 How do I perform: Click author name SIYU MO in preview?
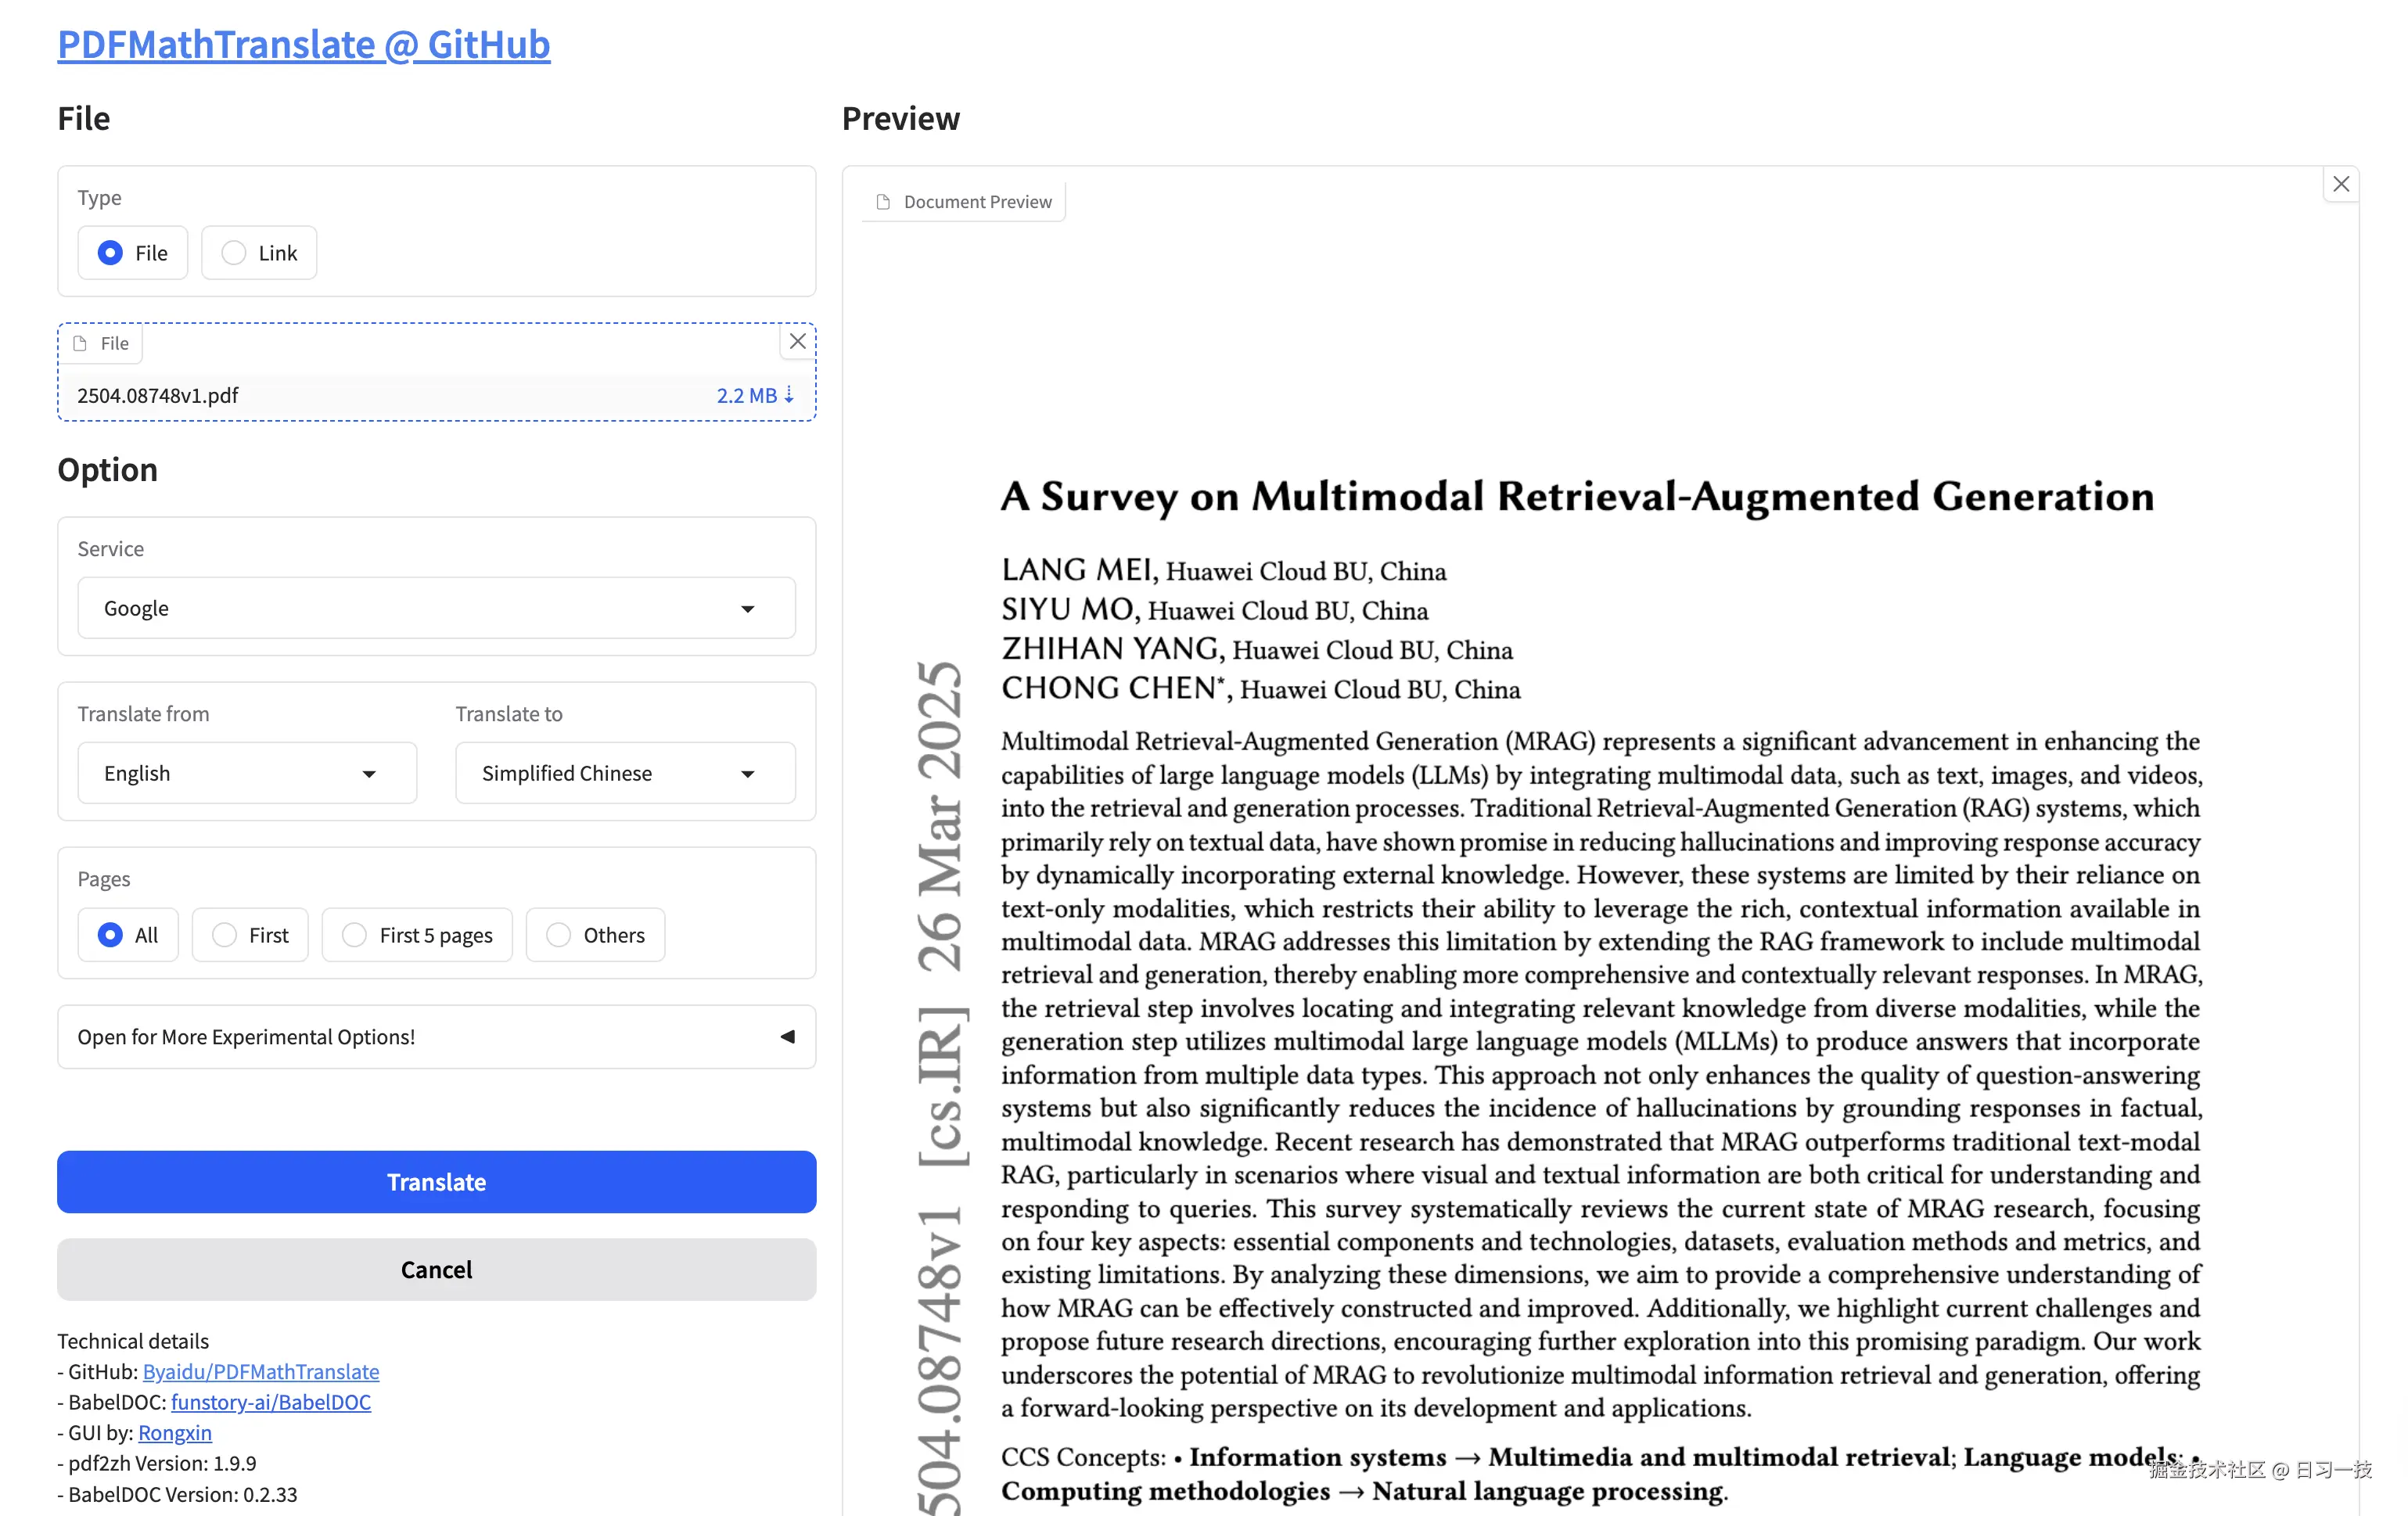pyautogui.click(x=1068, y=609)
